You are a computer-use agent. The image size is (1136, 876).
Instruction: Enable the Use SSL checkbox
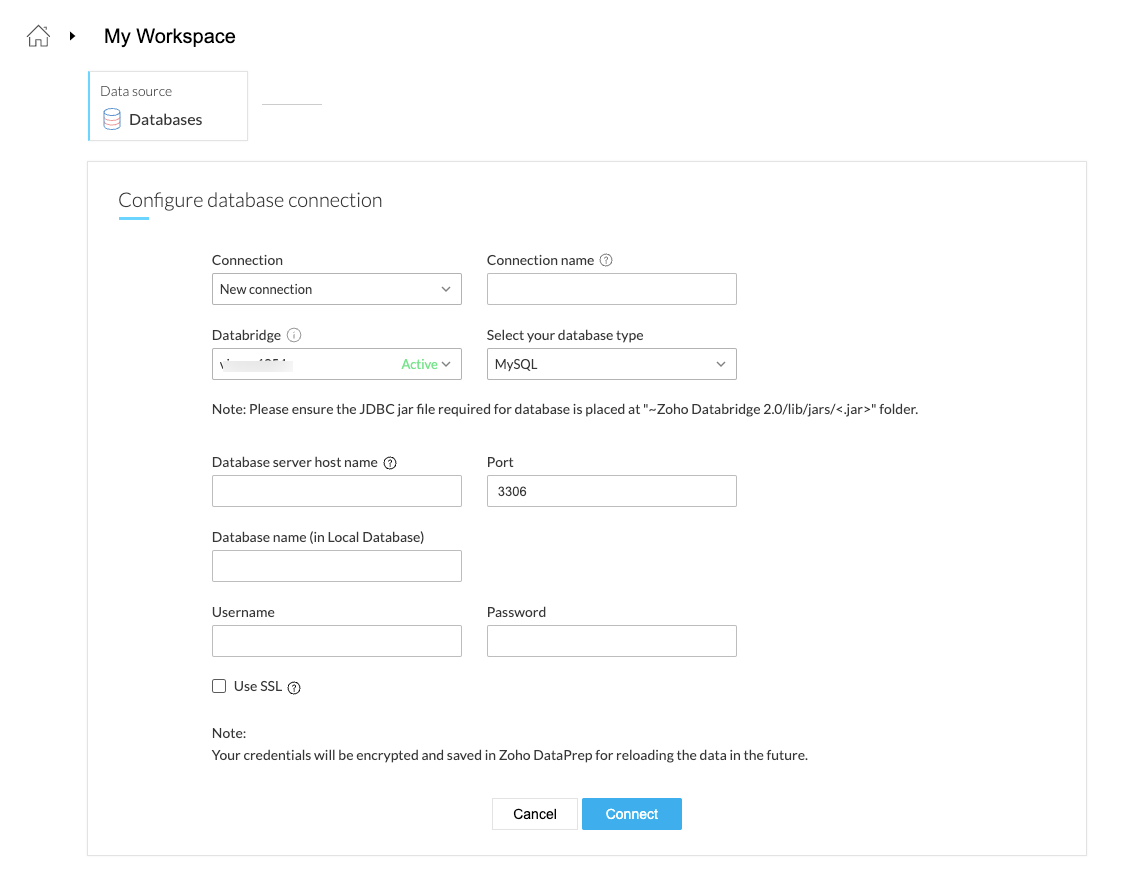pos(219,686)
